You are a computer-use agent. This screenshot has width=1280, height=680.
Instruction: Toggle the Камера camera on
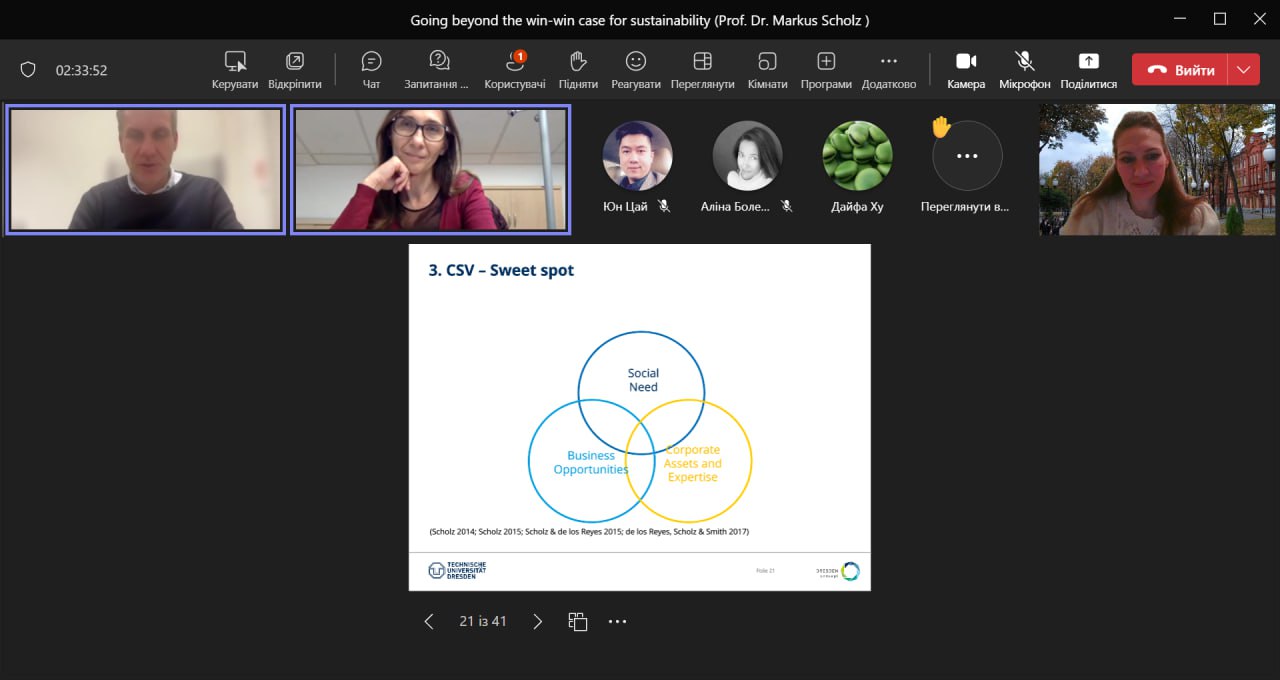click(x=966, y=69)
